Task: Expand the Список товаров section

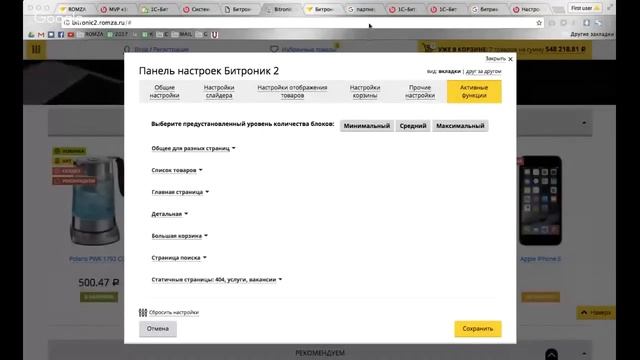Action: pos(177,170)
